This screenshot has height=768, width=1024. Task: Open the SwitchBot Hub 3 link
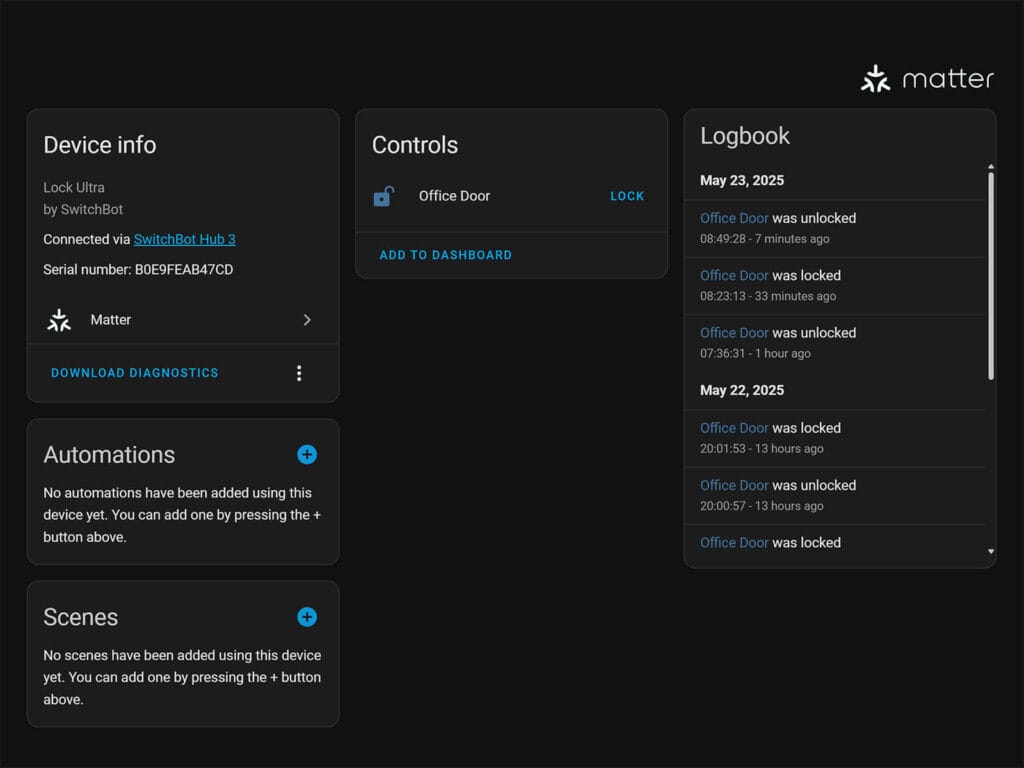[185, 240]
